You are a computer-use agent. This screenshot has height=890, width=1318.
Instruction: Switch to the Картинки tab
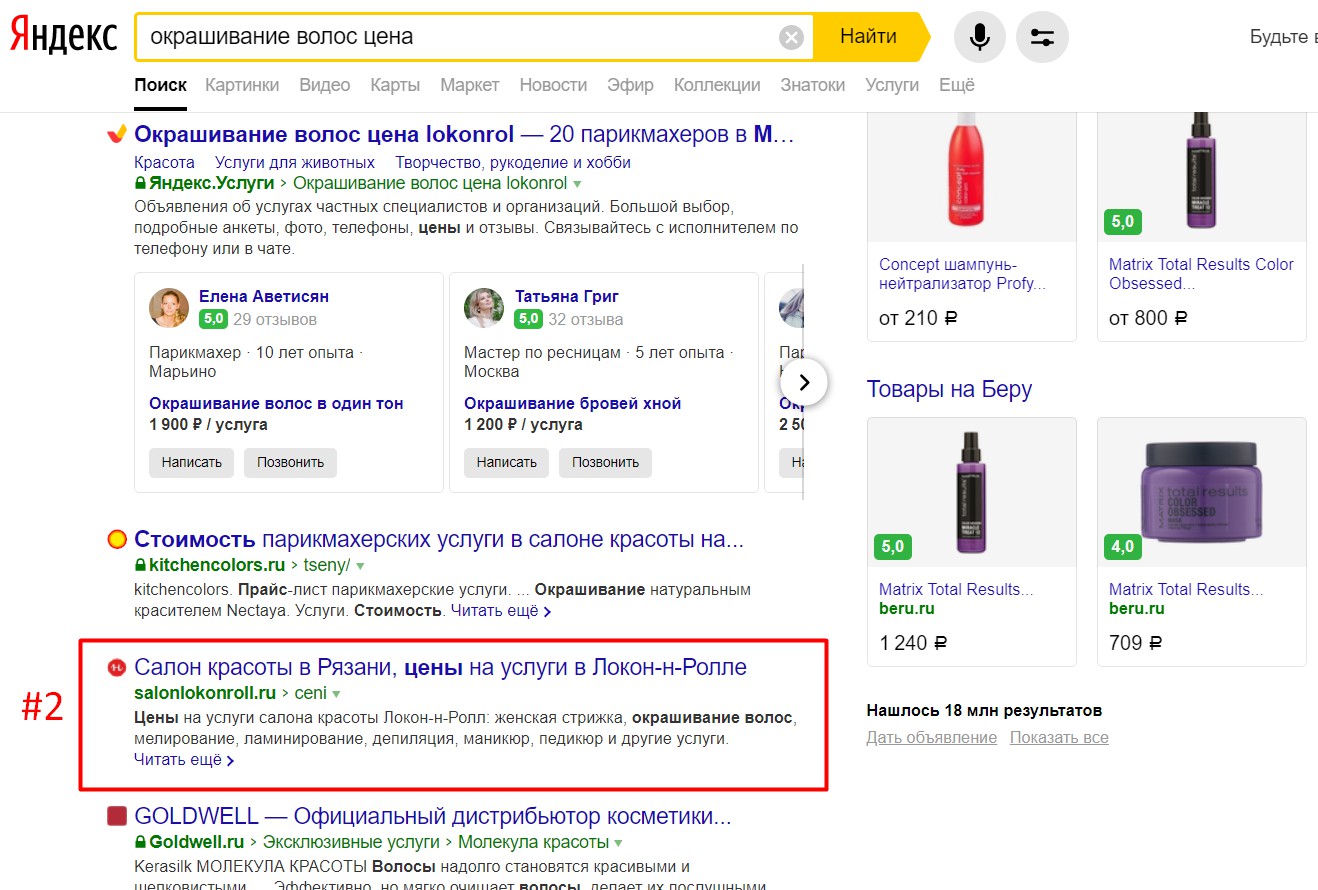point(242,85)
